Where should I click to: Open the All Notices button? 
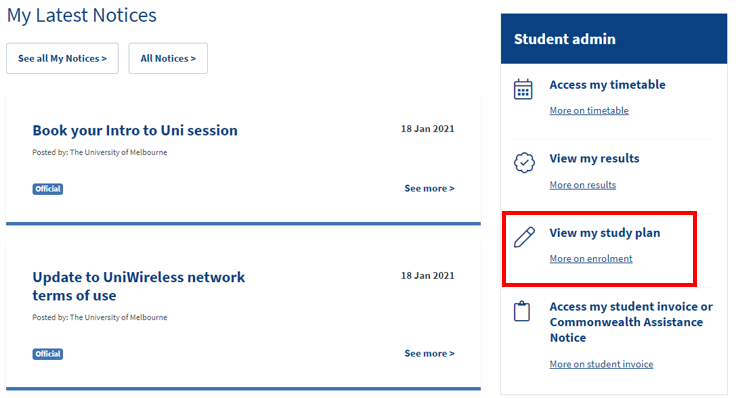pyautogui.click(x=168, y=58)
